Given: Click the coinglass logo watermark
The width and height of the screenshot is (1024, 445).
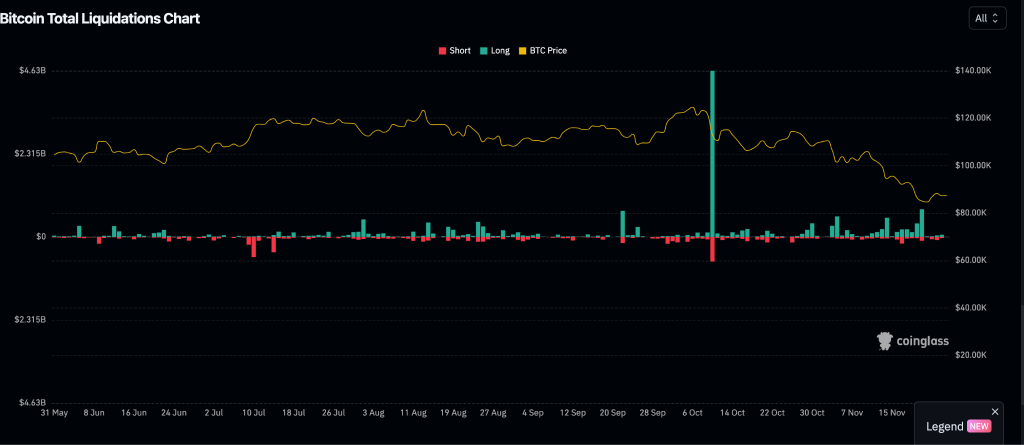Looking at the screenshot, I should tap(910, 342).
